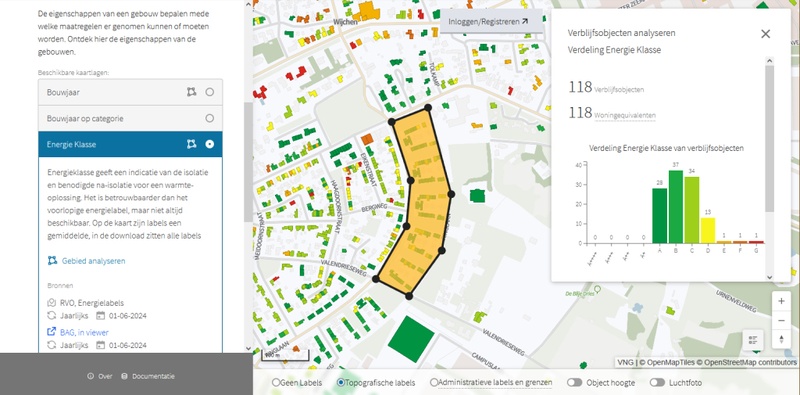Click the database icon next to Documentatie
This screenshot has height=395, width=800.
(124, 376)
